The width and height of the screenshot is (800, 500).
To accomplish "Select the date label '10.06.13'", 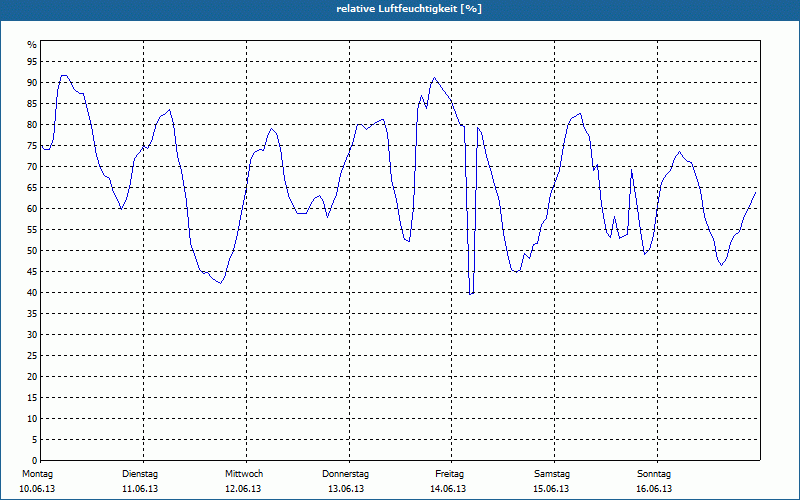I will [37, 489].
